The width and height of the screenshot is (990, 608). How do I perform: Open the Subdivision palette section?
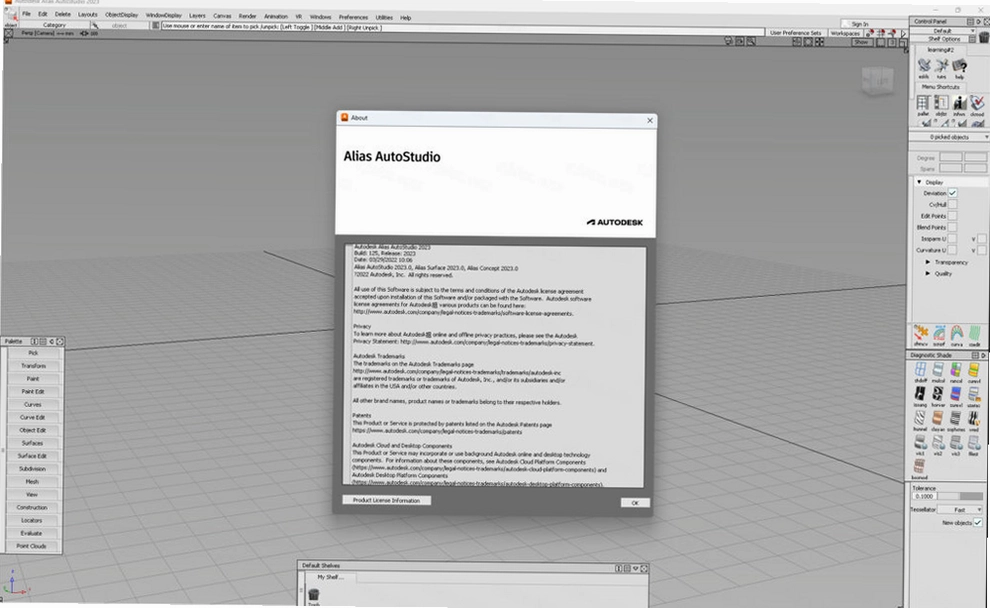[33, 468]
